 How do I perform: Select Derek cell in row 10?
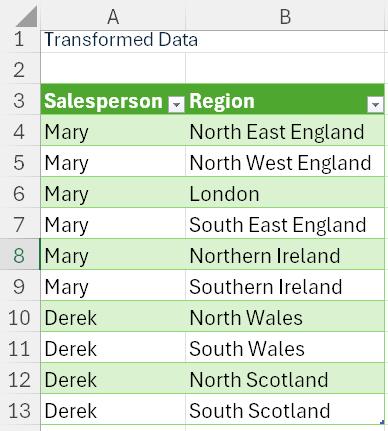tap(113, 317)
